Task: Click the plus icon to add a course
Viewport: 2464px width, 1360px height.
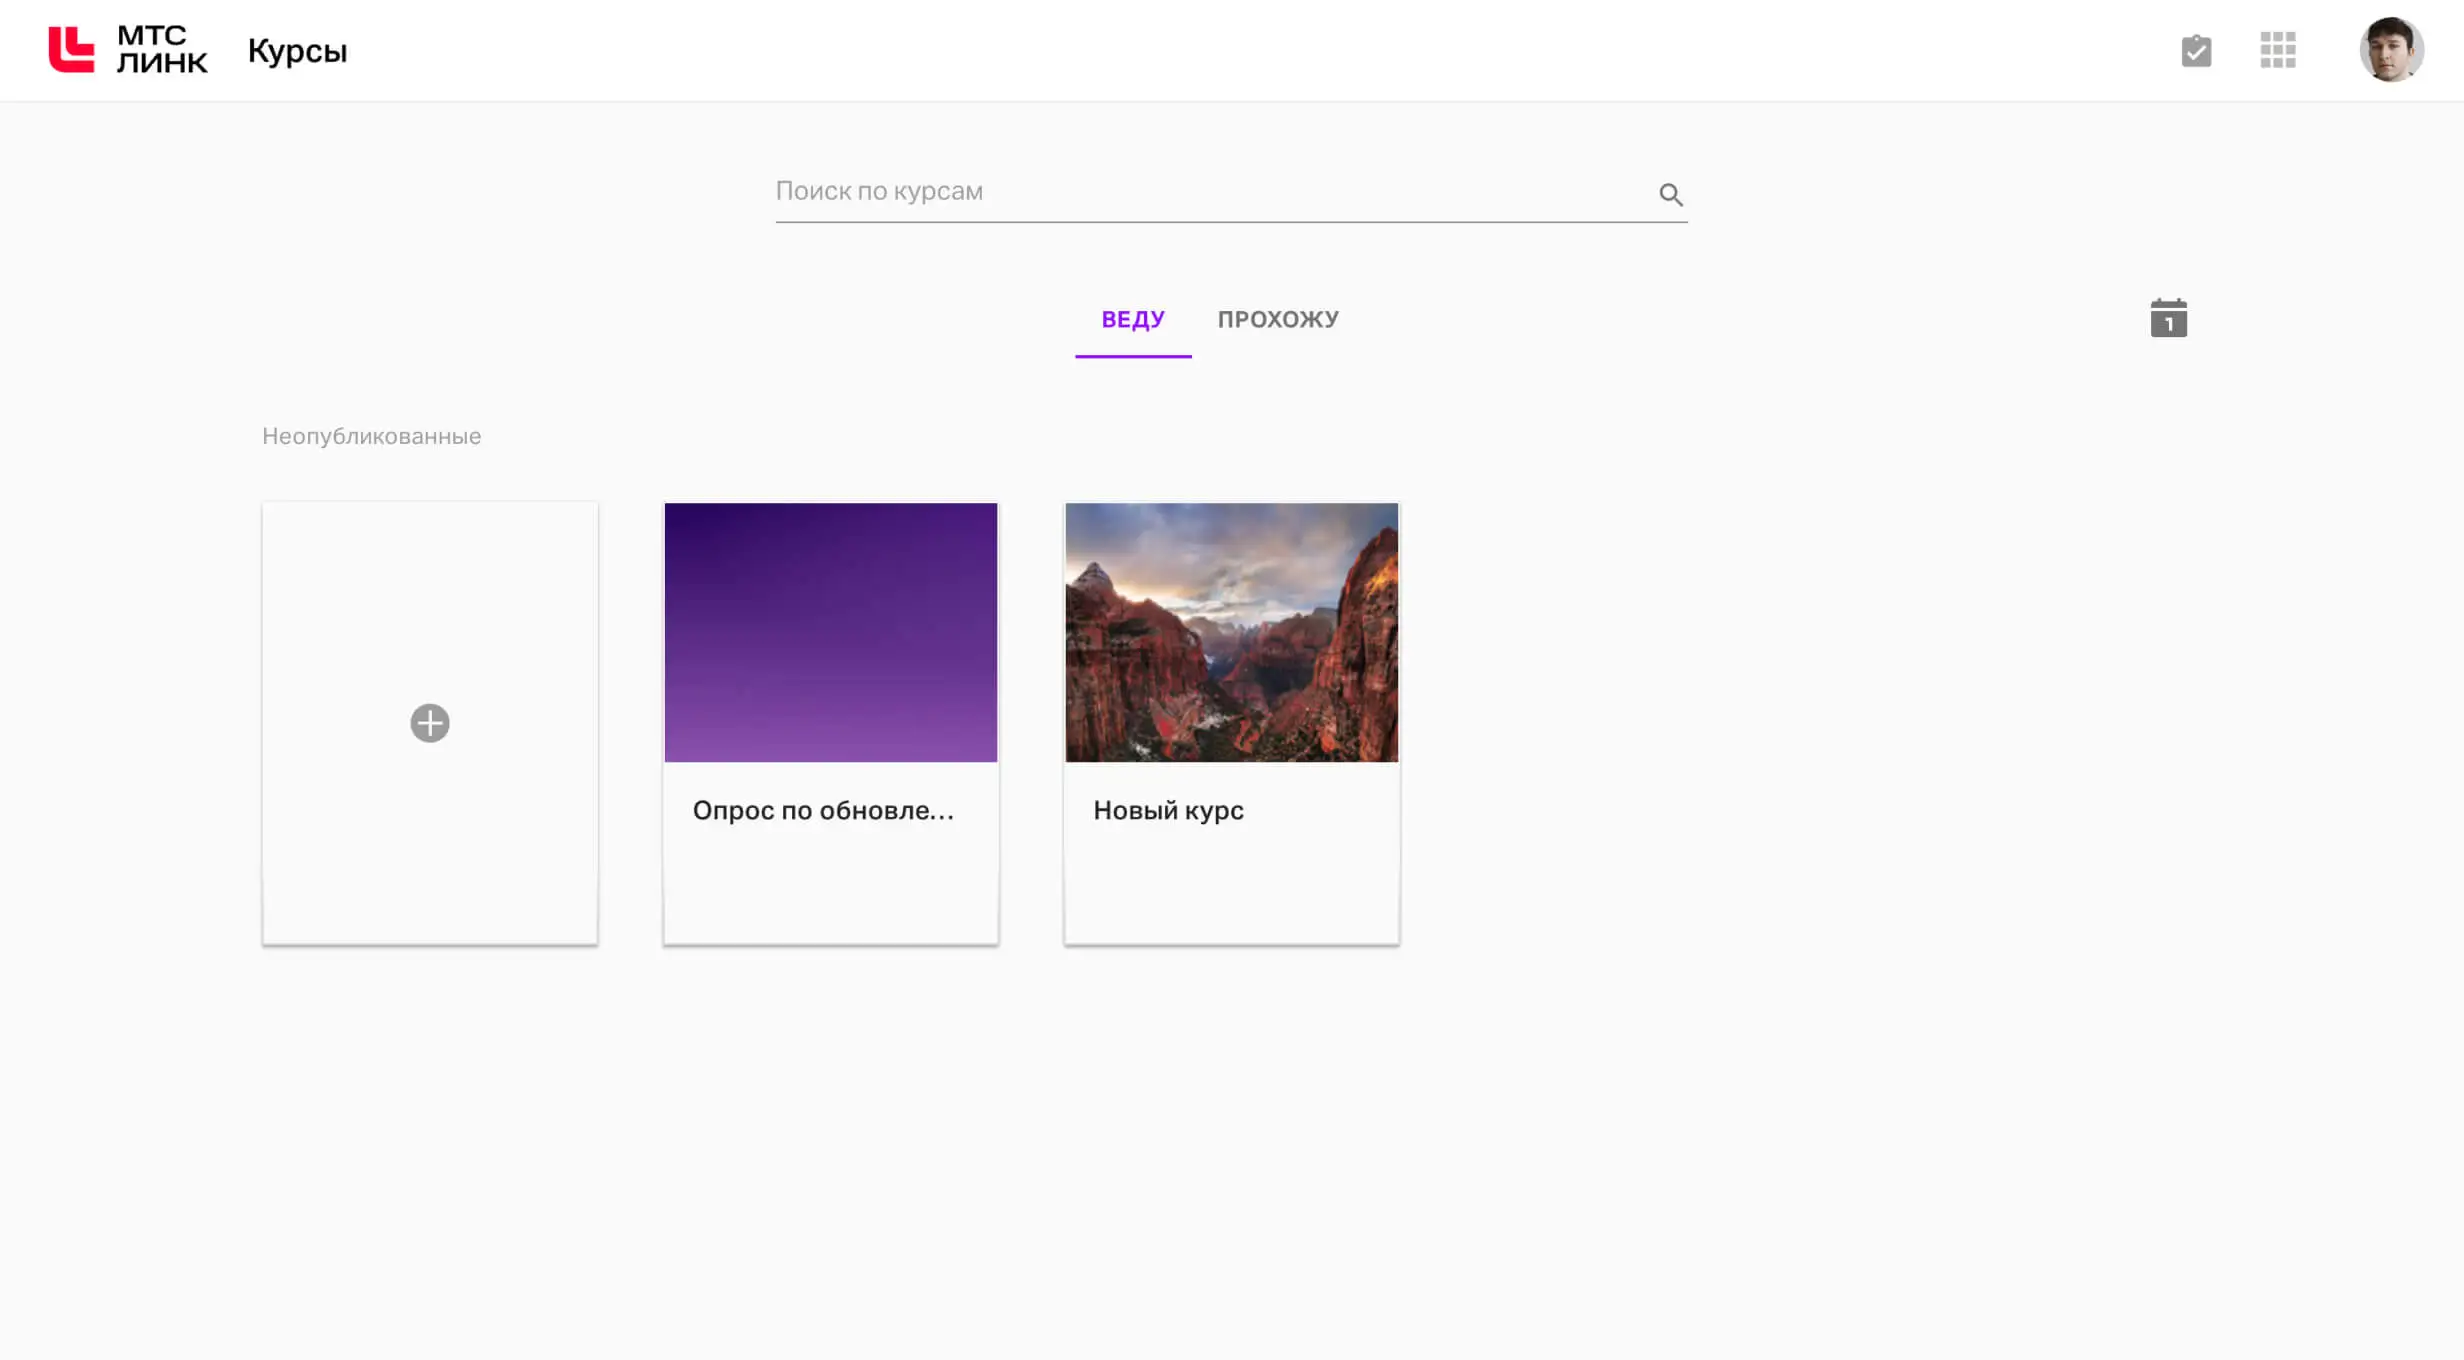Action: point(430,723)
